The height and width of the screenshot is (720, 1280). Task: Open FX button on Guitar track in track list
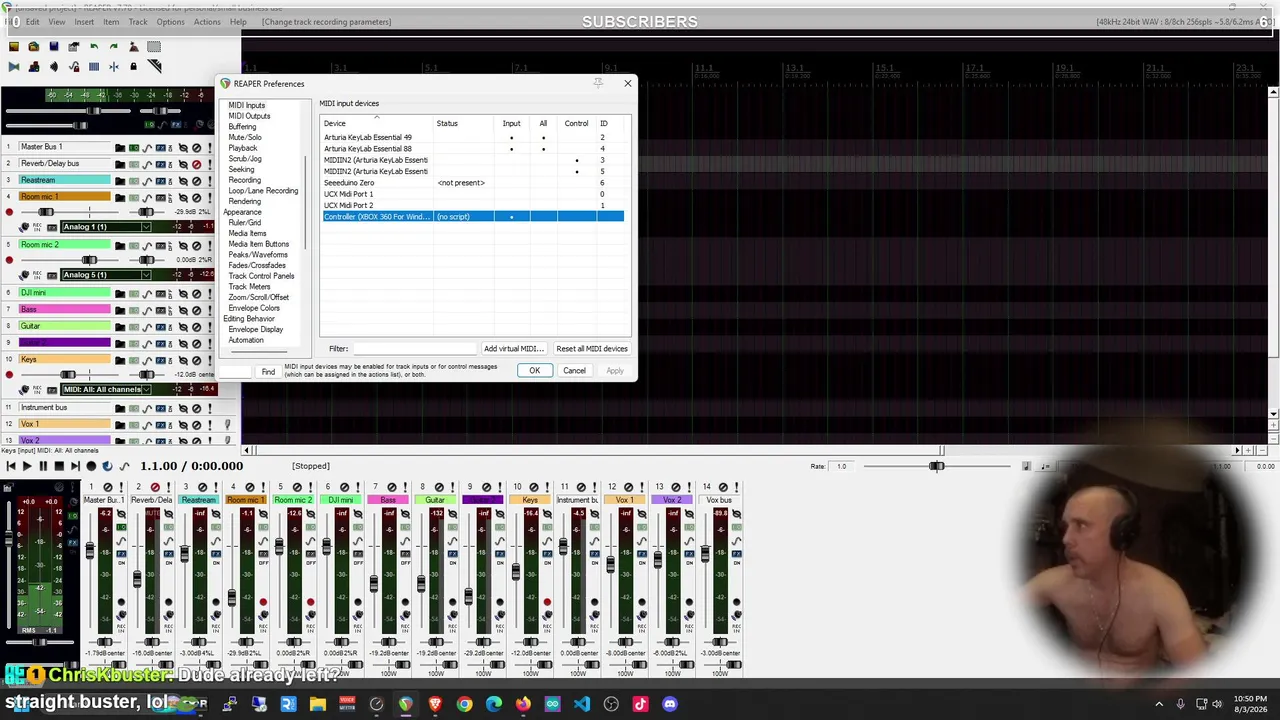tap(160, 326)
